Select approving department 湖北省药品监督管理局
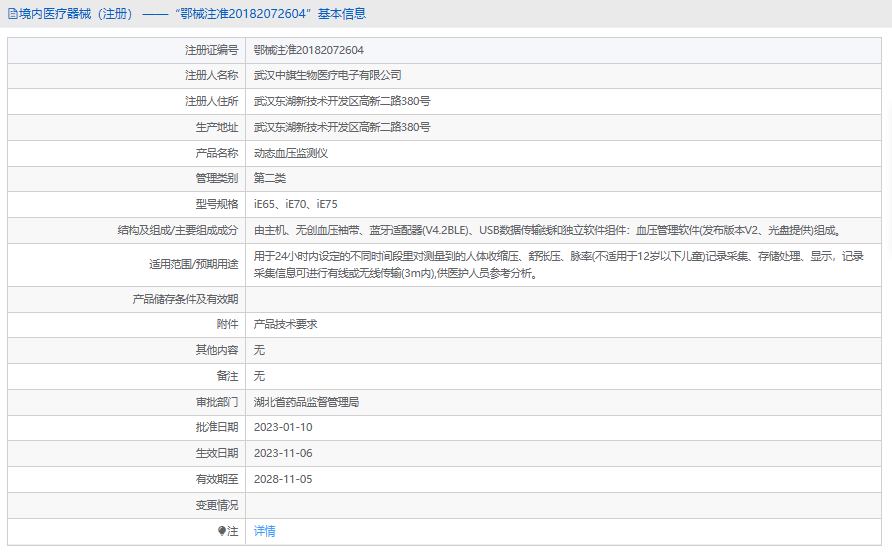The width and height of the screenshot is (892, 552). (307, 402)
